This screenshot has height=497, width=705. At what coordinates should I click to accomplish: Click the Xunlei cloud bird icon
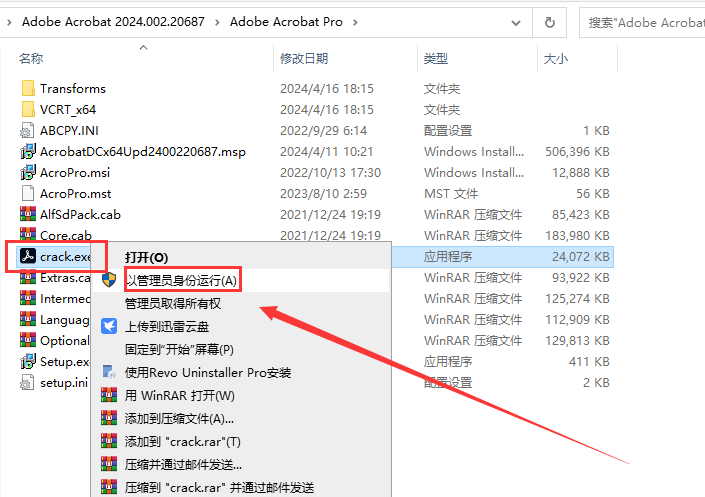(x=109, y=326)
